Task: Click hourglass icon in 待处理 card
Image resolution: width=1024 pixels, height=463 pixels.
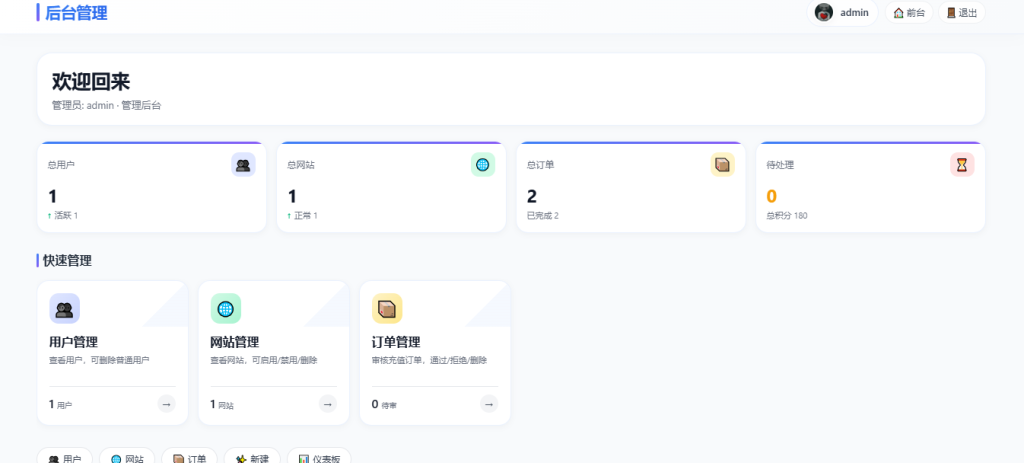Action: coord(962,165)
